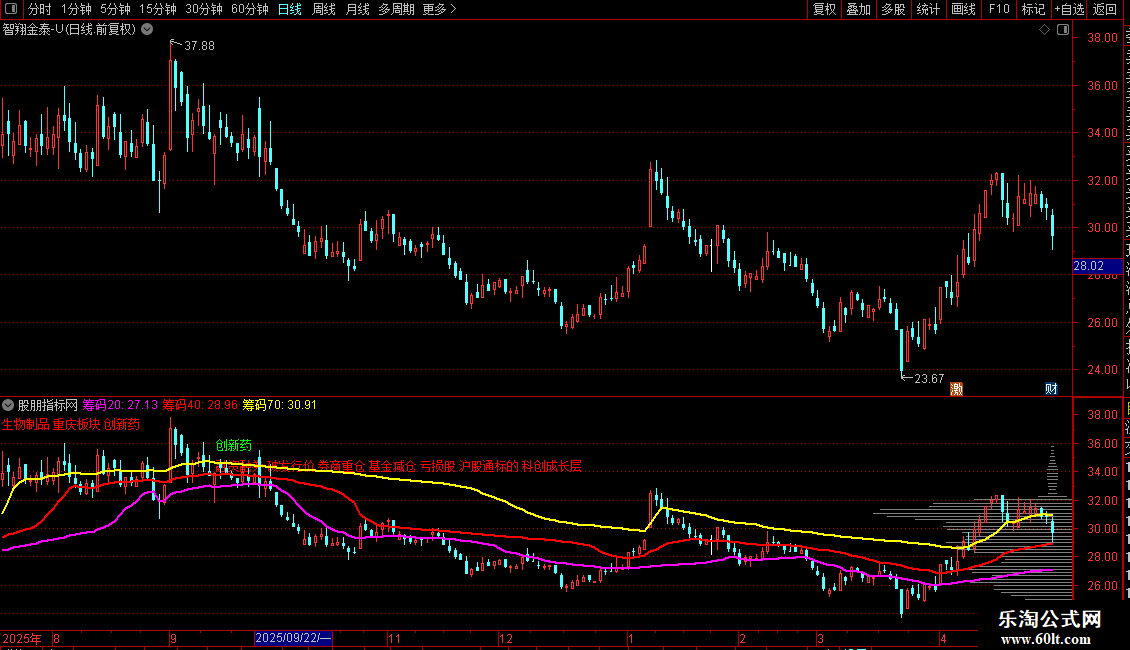Click the 2025年 label on time axis

[22, 638]
